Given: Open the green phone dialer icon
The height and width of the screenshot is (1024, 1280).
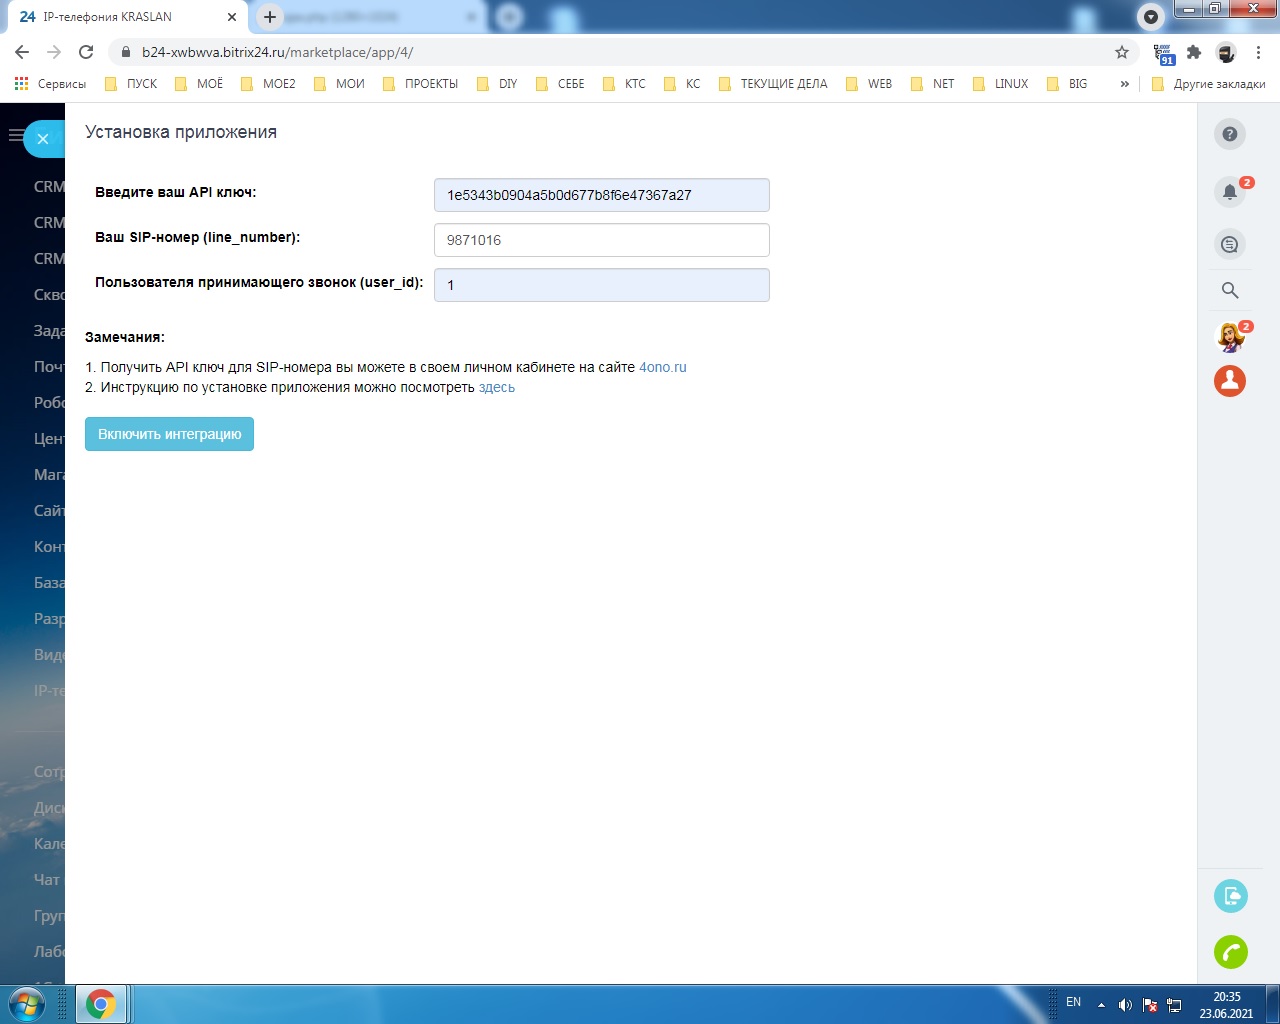Looking at the screenshot, I should (1231, 952).
